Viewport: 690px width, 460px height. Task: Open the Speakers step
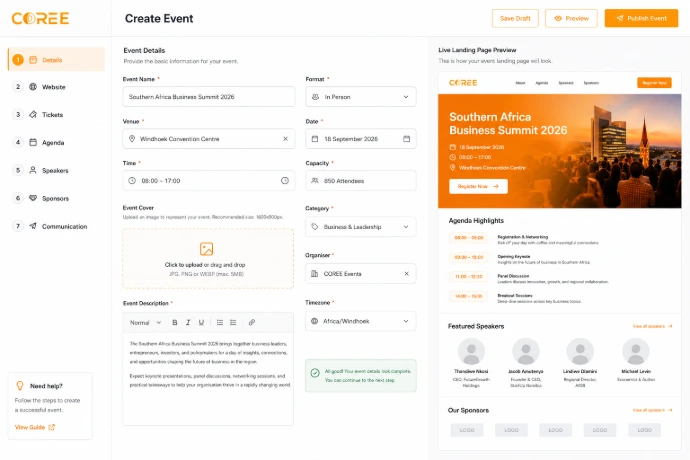55,170
